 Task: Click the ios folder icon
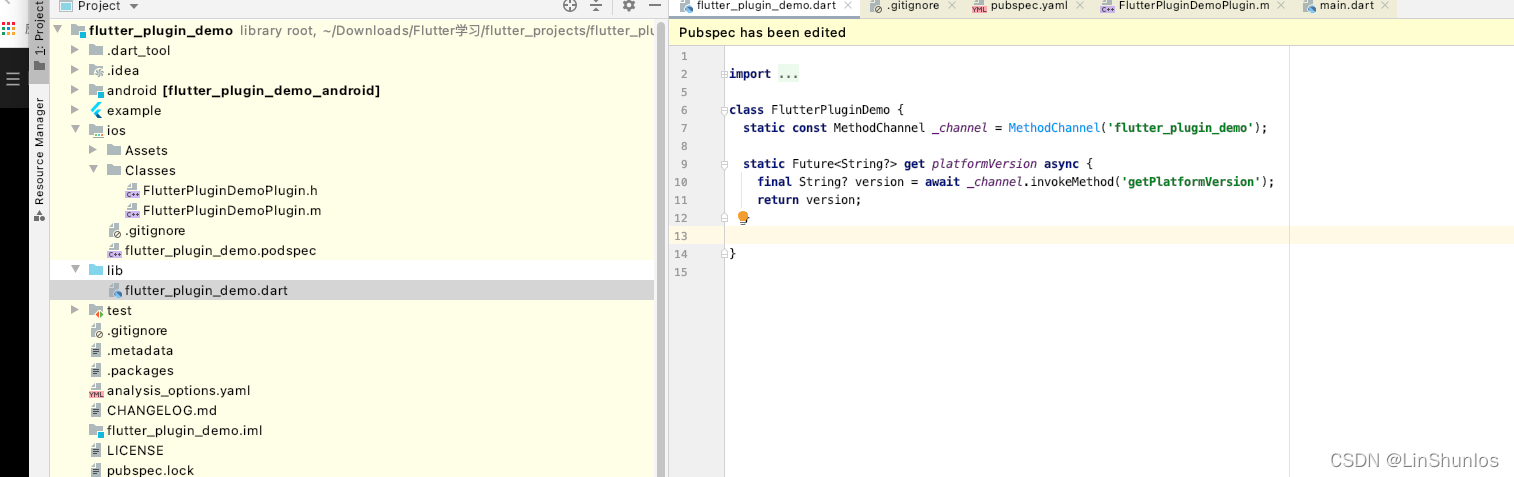tap(97, 130)
